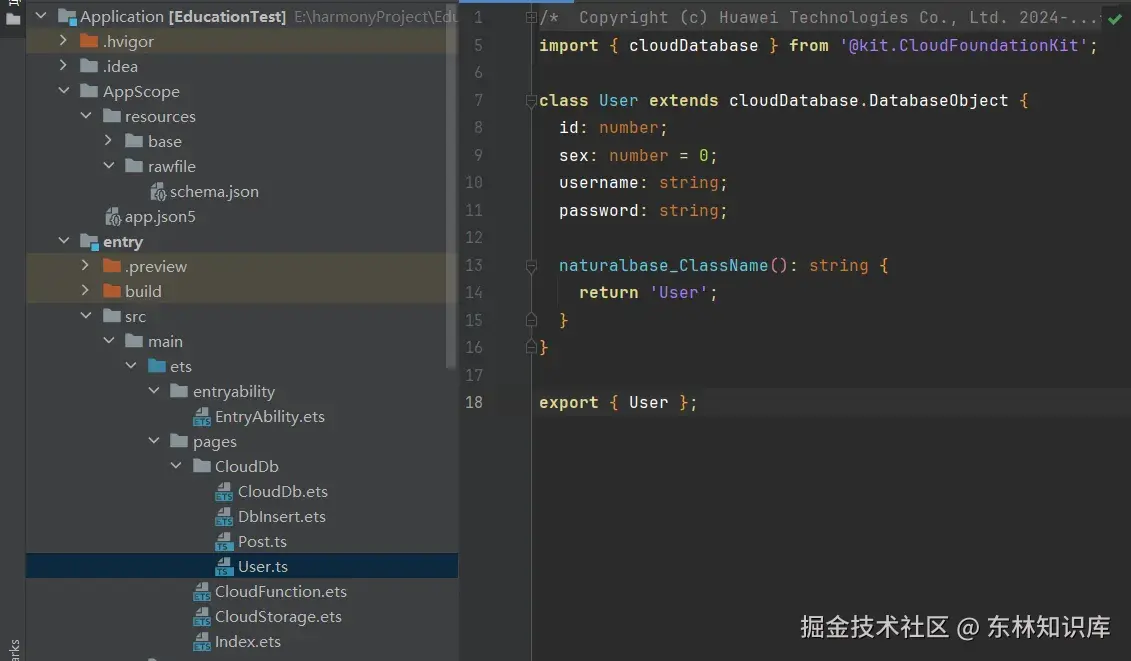Open DbInsert.ets file name
Screen dimensions: 1131x661
282,517
